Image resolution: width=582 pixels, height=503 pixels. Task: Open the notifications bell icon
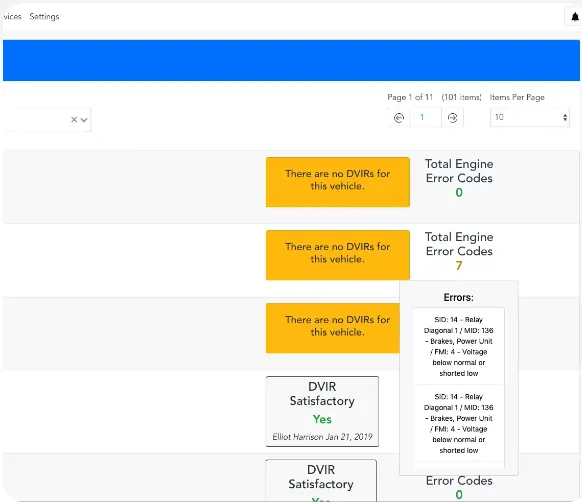click(x=575, y=17)
